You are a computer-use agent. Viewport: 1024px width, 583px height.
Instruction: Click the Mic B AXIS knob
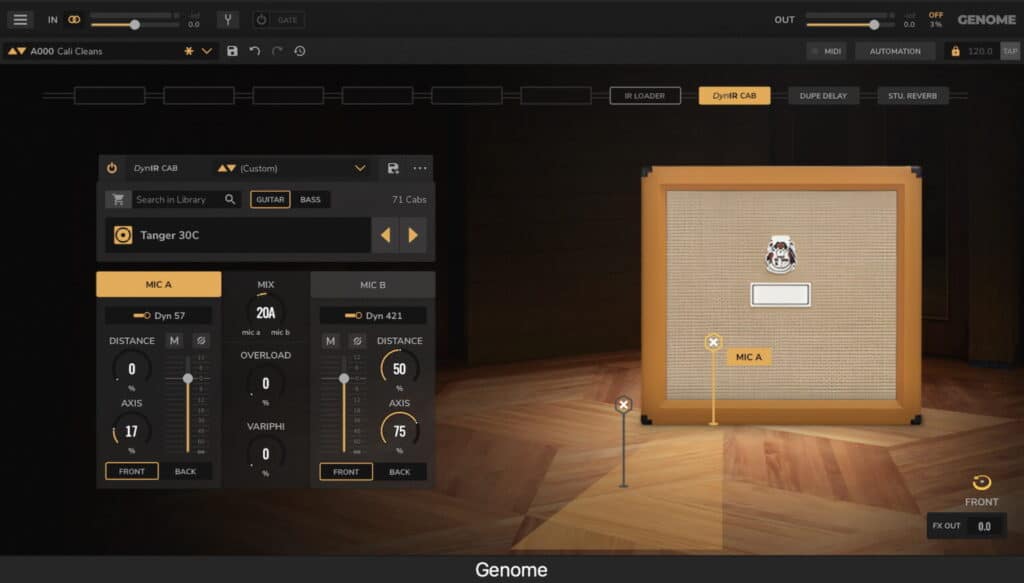click(399, 431)
